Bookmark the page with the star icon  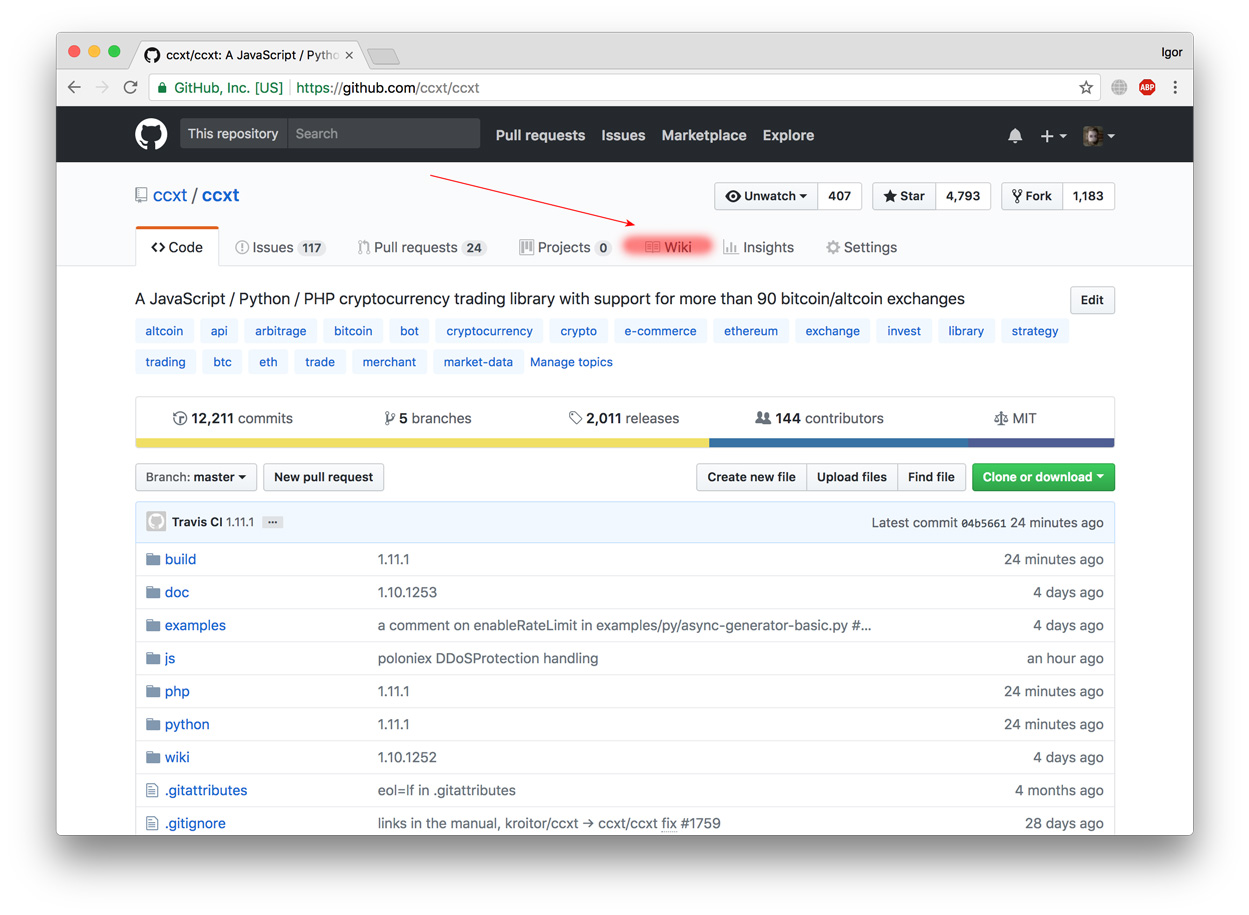click(1086, 88)
